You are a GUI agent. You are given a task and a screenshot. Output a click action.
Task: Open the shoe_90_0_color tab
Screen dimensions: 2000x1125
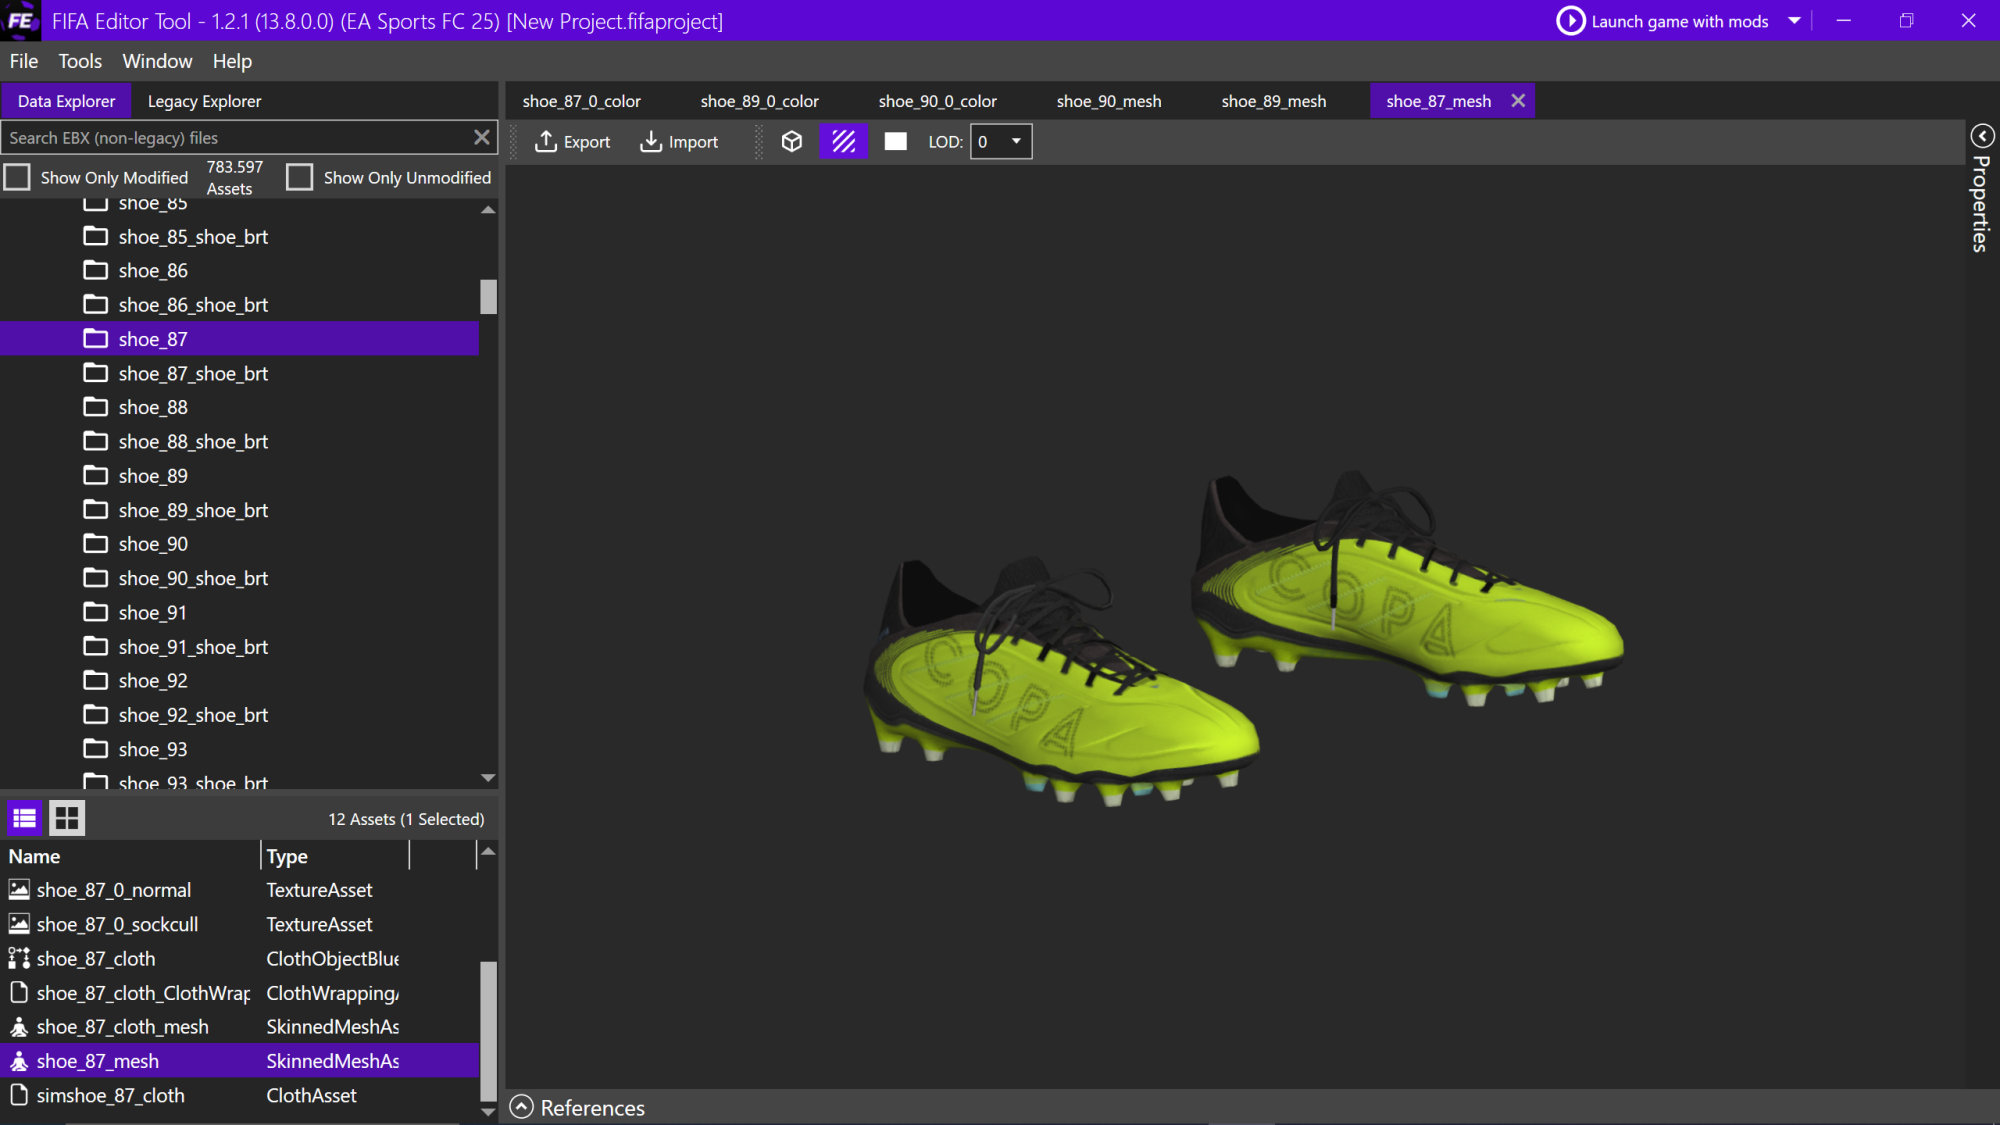click(x=937, y=101)
